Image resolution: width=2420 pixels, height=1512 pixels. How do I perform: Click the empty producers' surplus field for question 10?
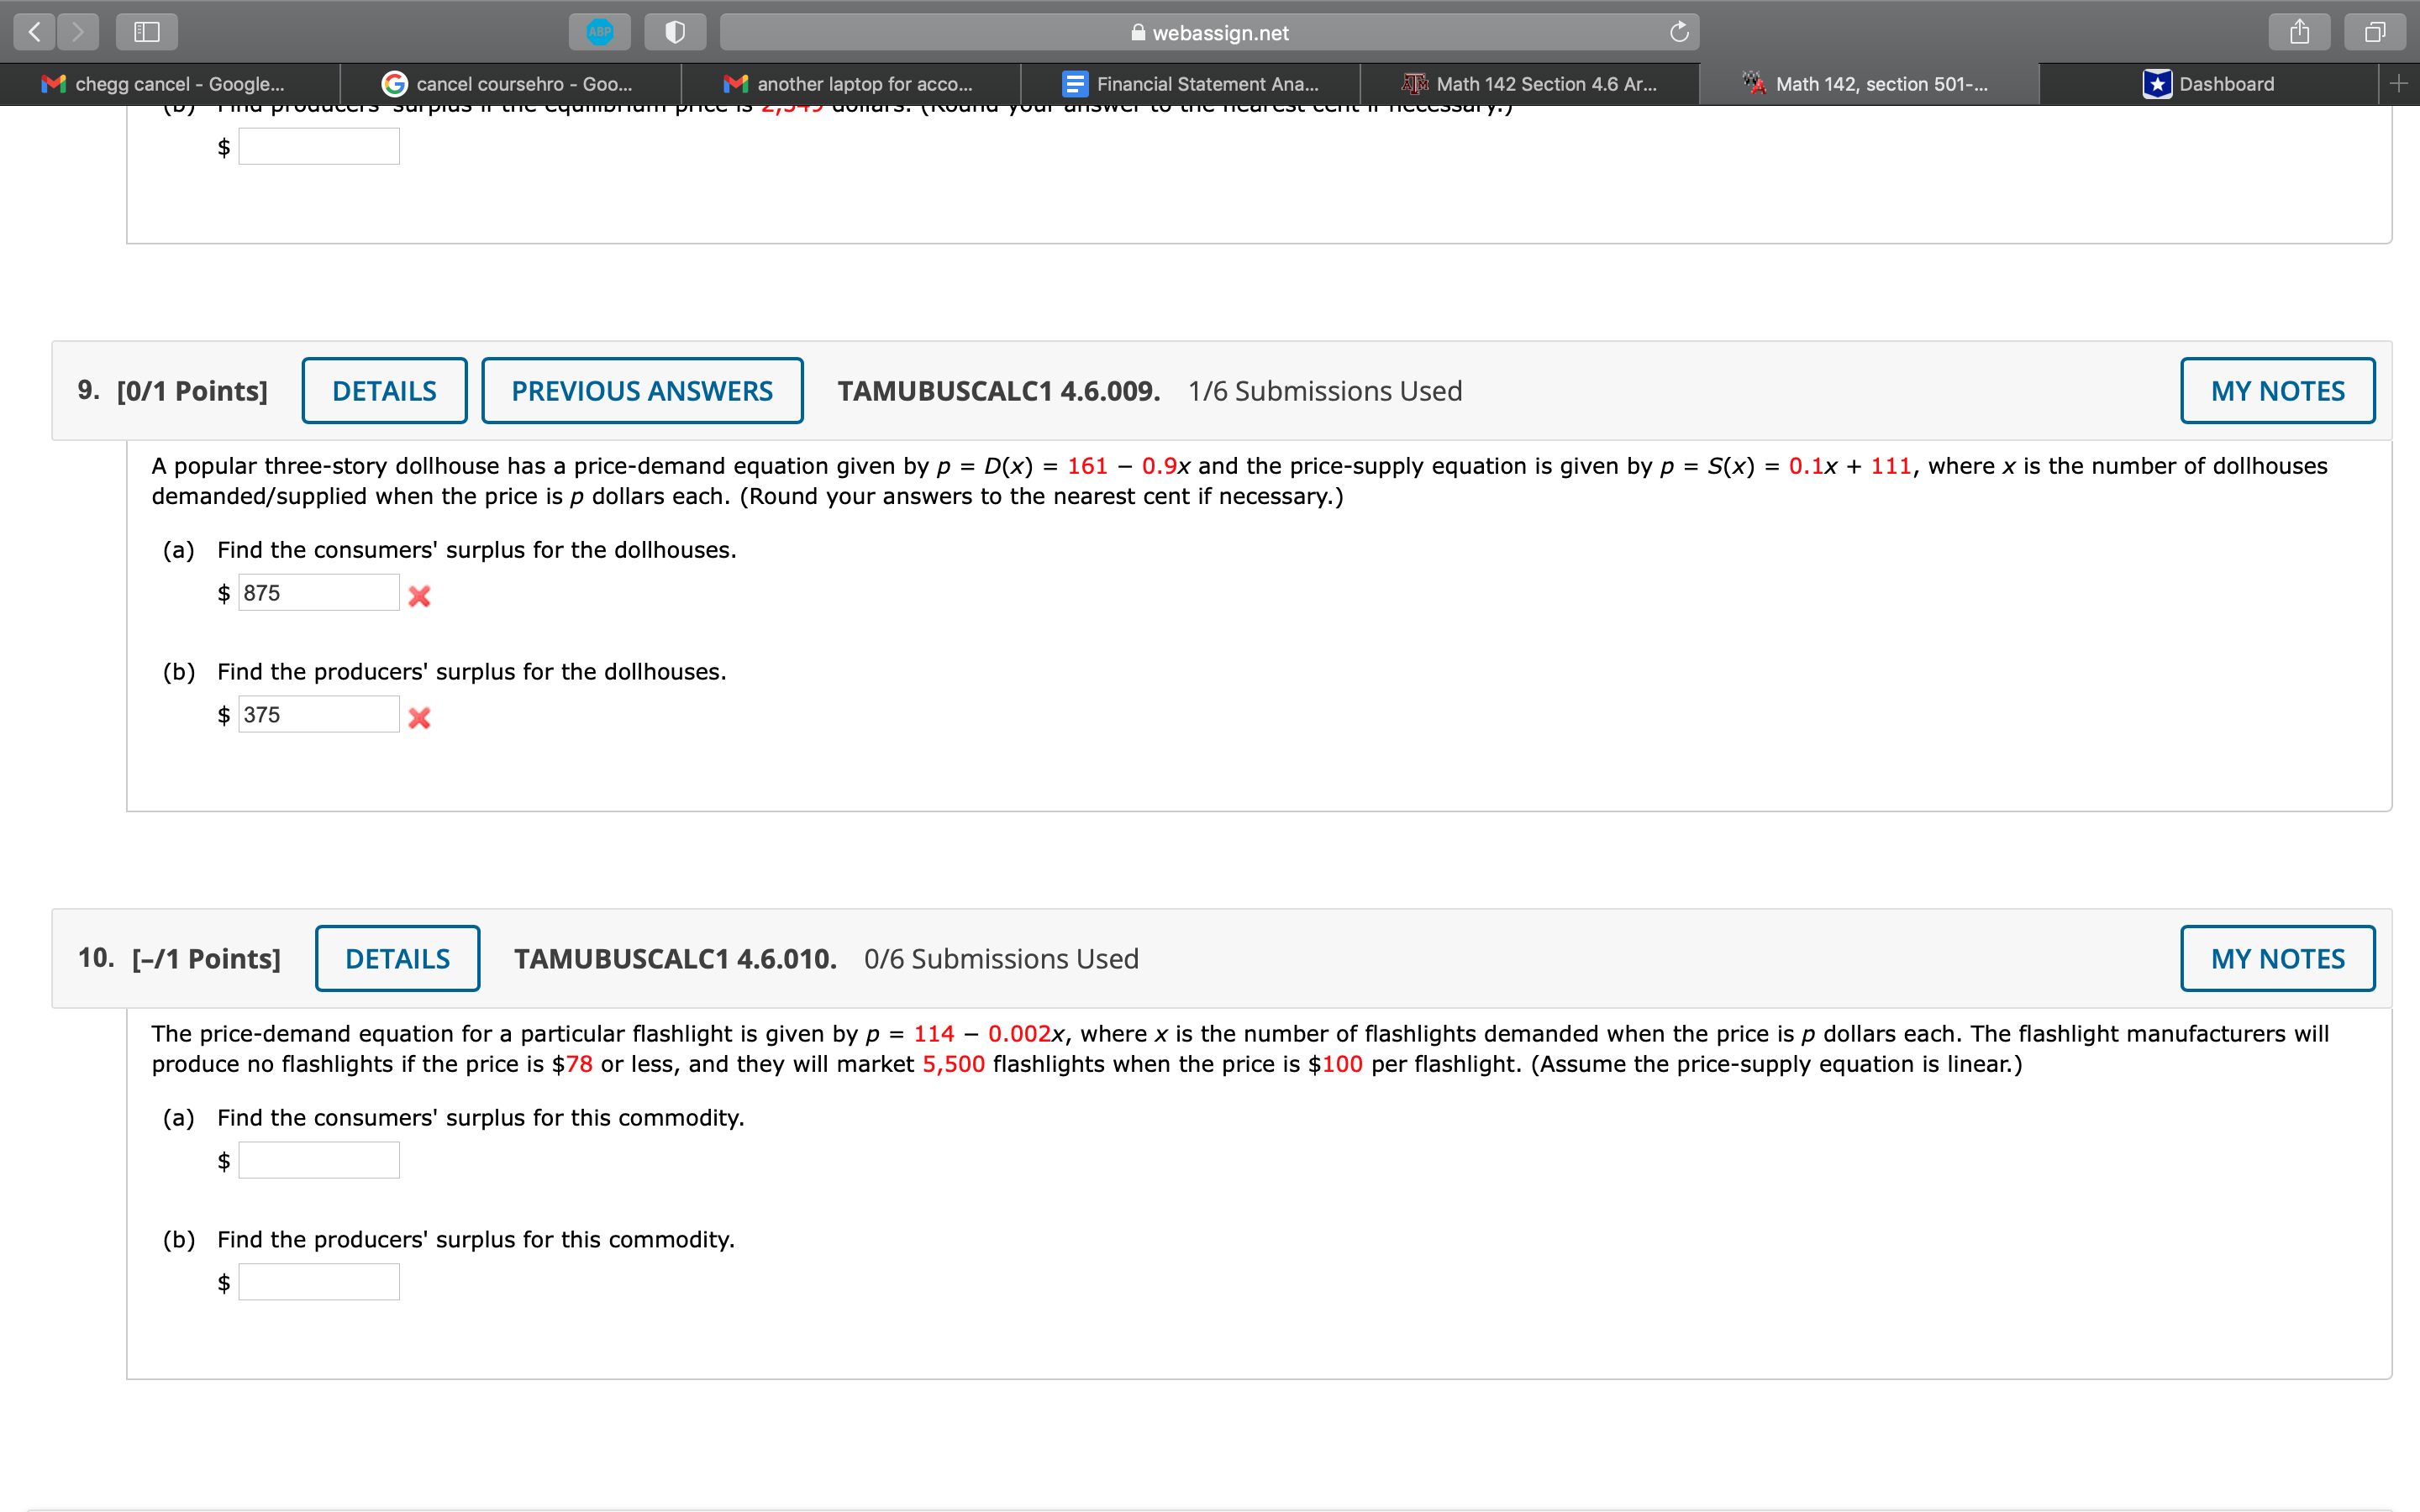(x=318, y=1281)
